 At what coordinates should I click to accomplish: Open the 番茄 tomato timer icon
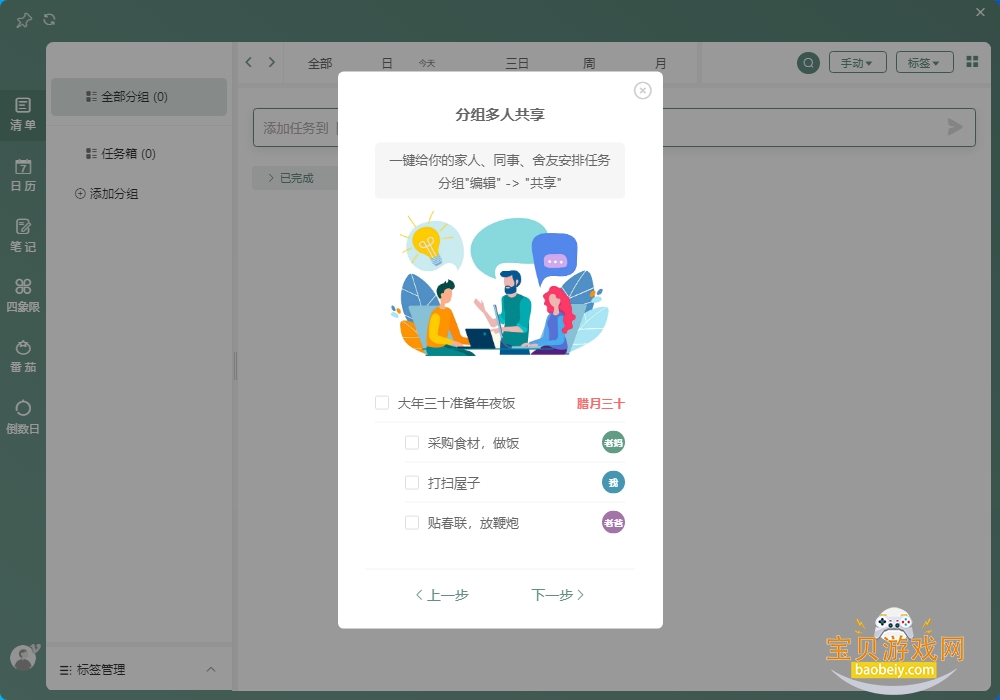click(x=23, y=356)
